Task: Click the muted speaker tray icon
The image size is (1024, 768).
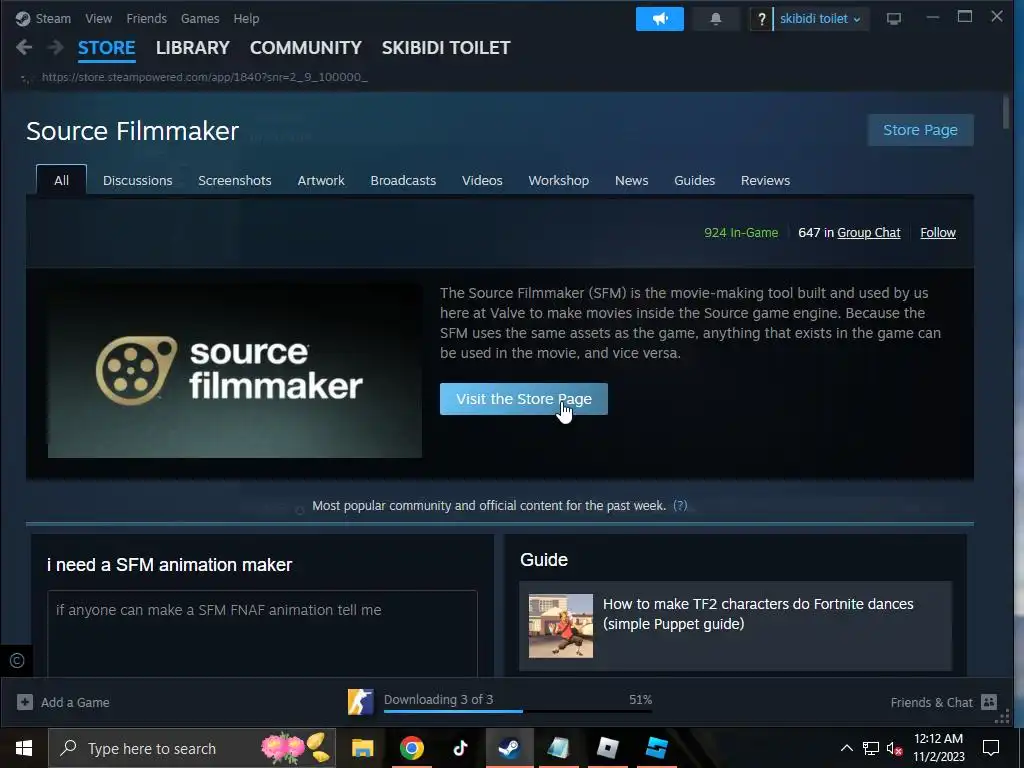Action: 894,748
